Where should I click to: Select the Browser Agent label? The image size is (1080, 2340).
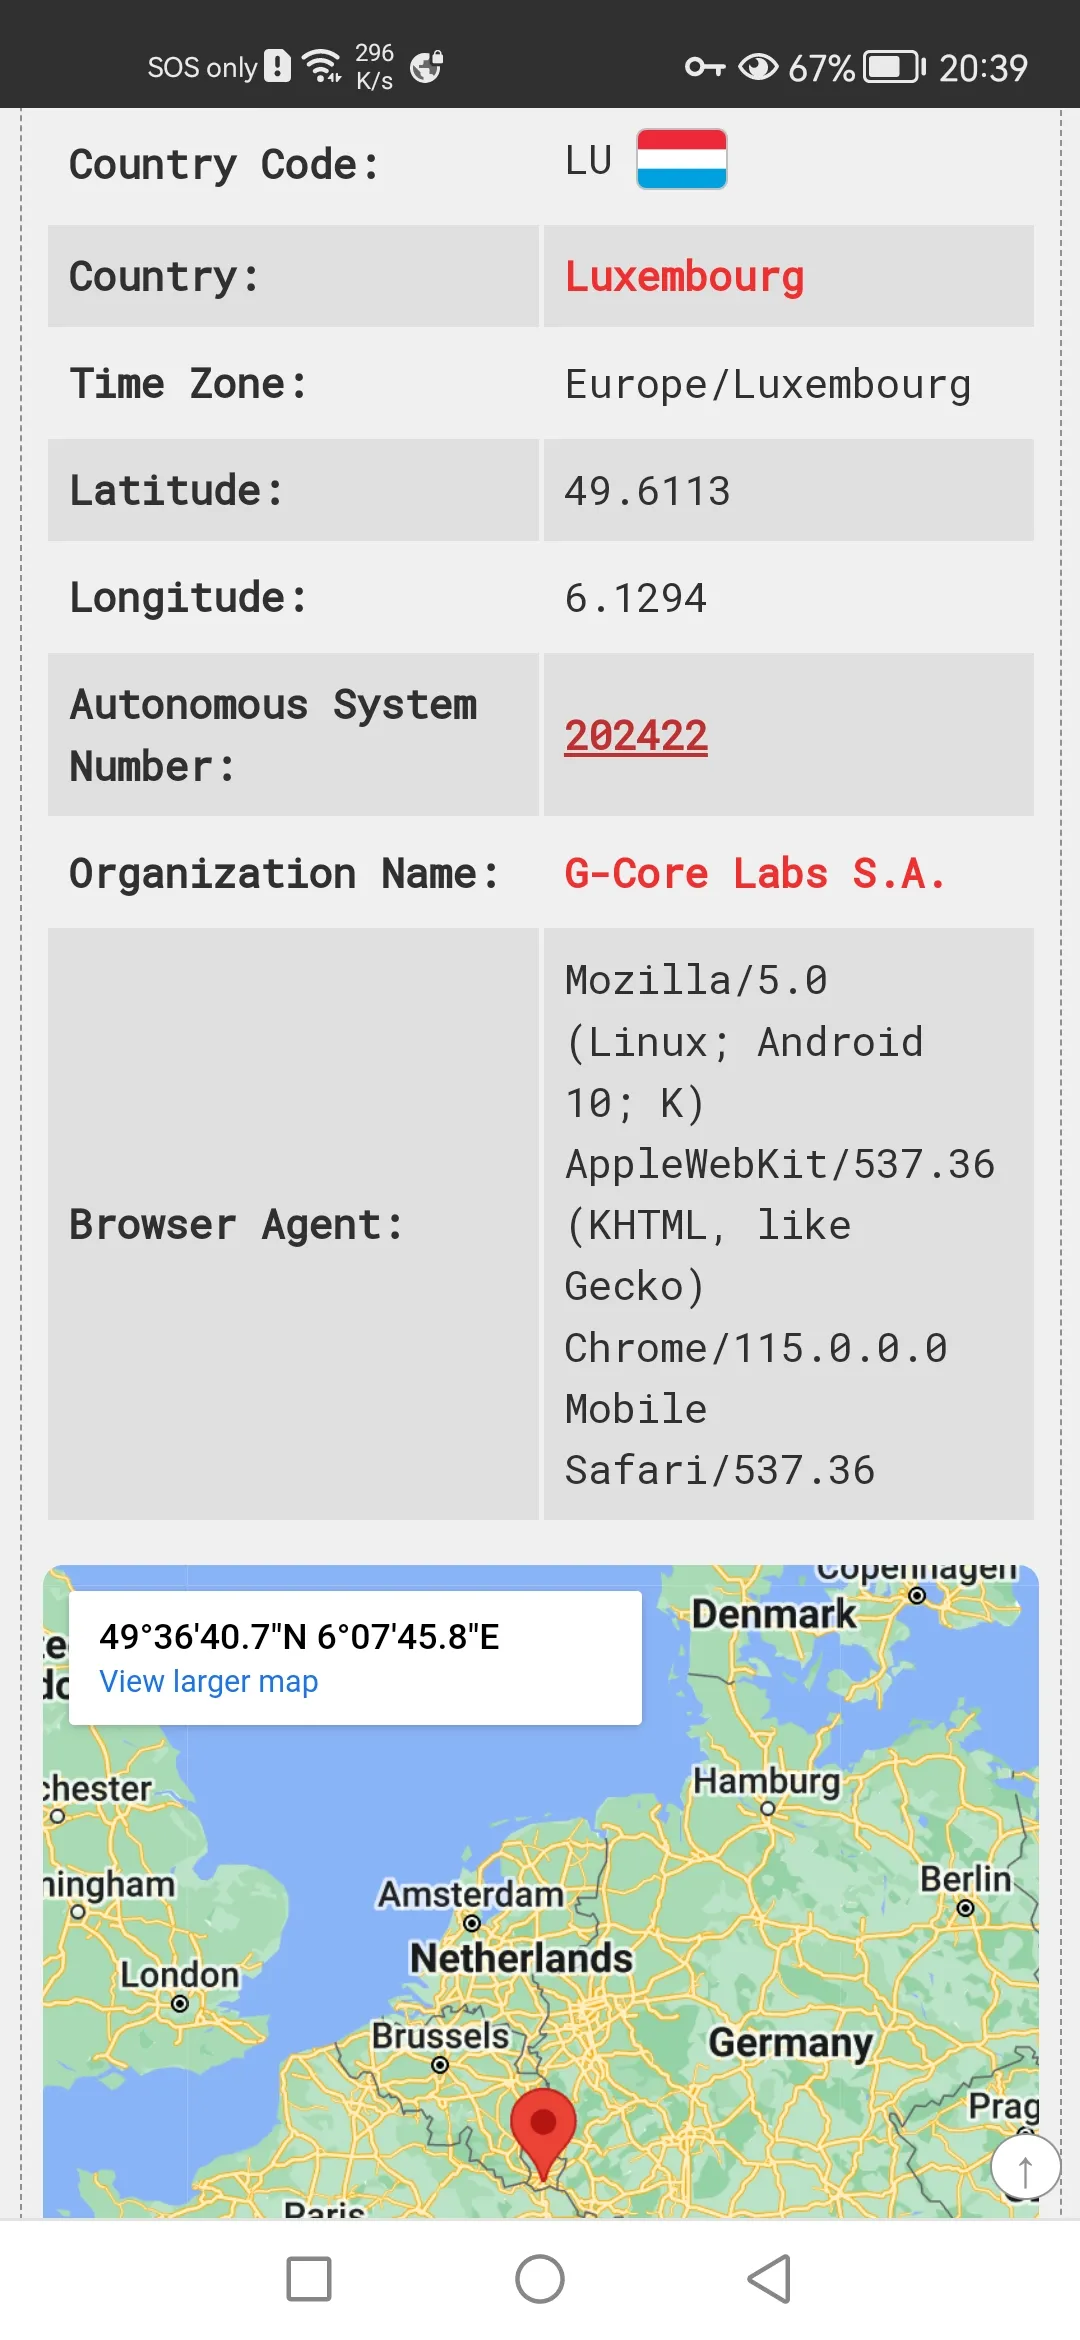coord(237,1225)
